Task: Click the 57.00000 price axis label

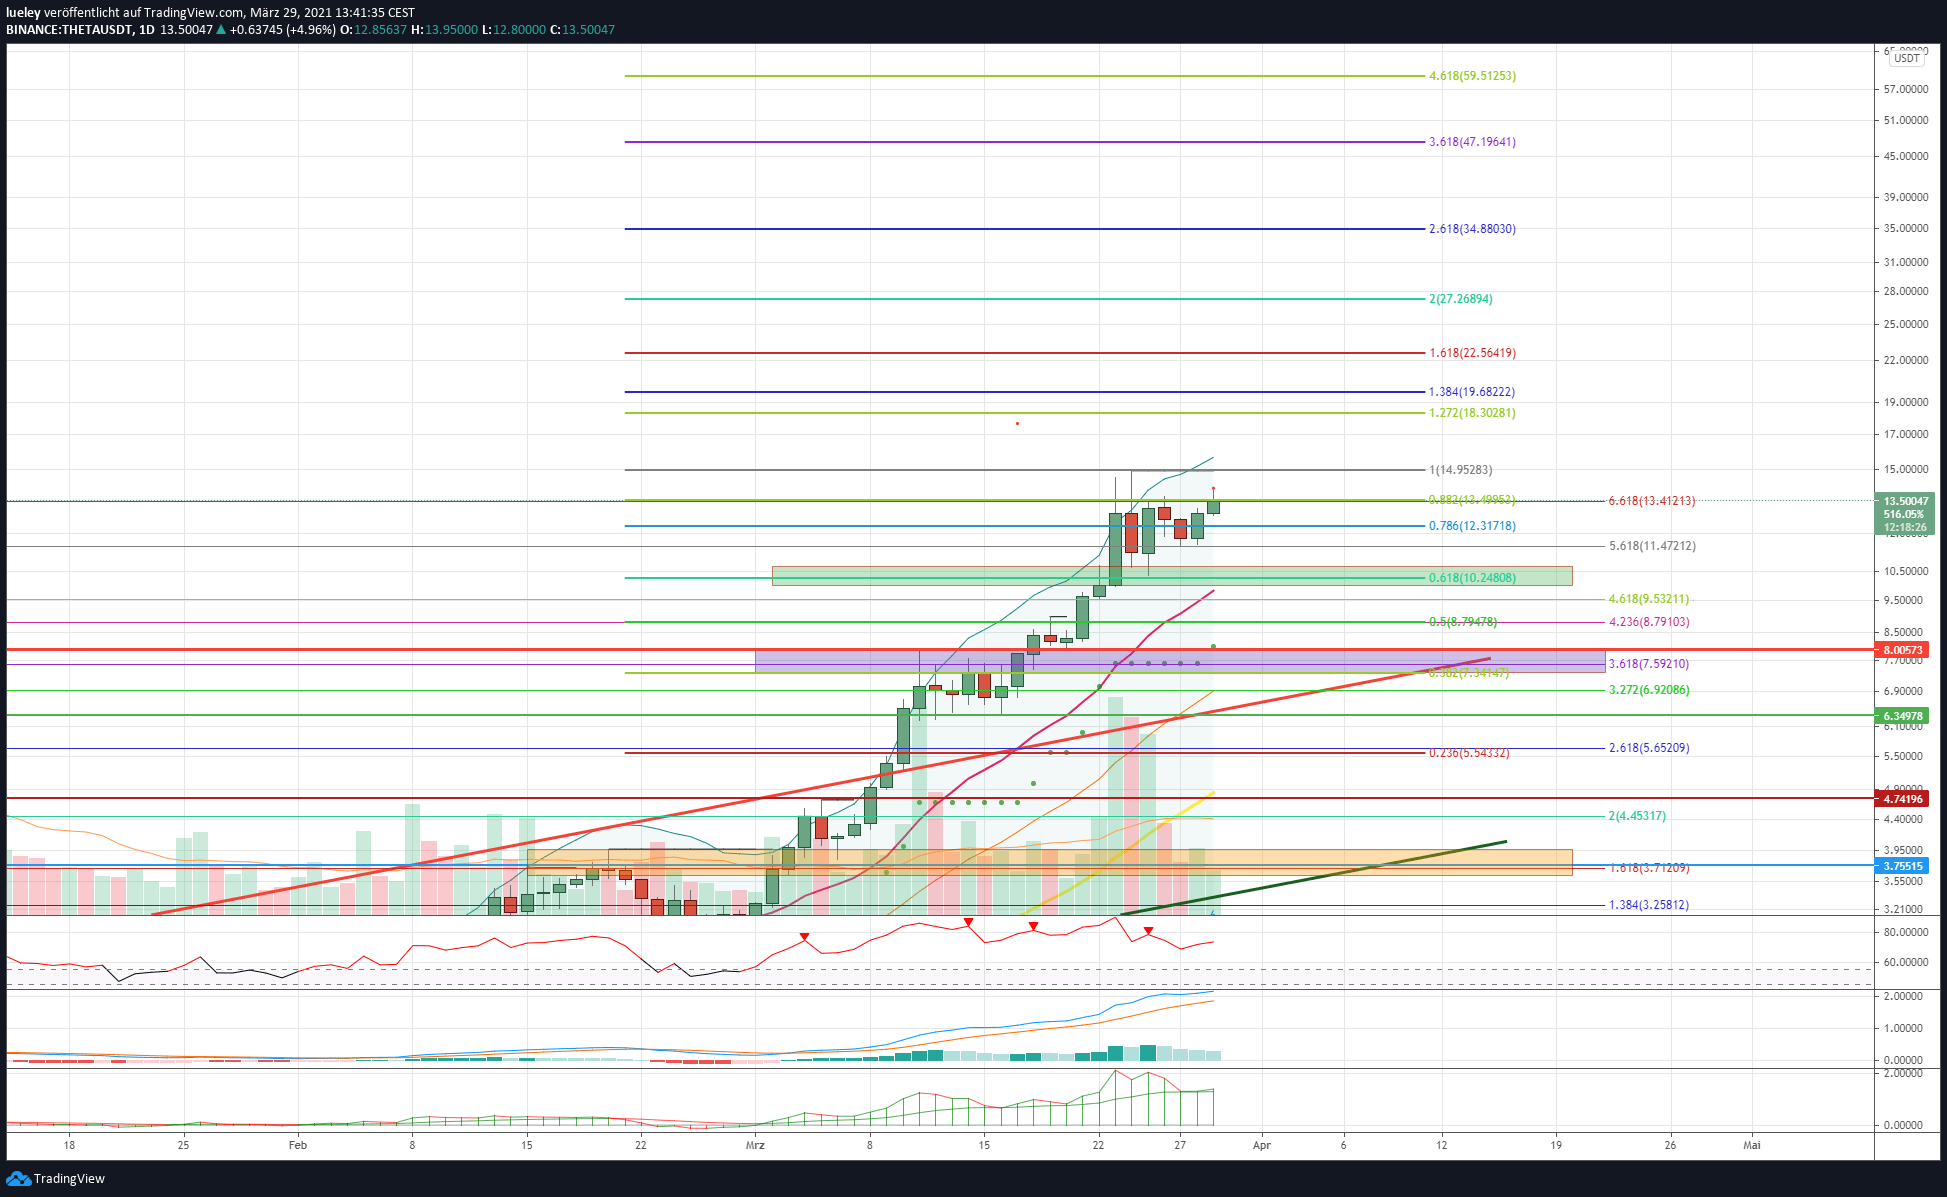Action: 1906,89
